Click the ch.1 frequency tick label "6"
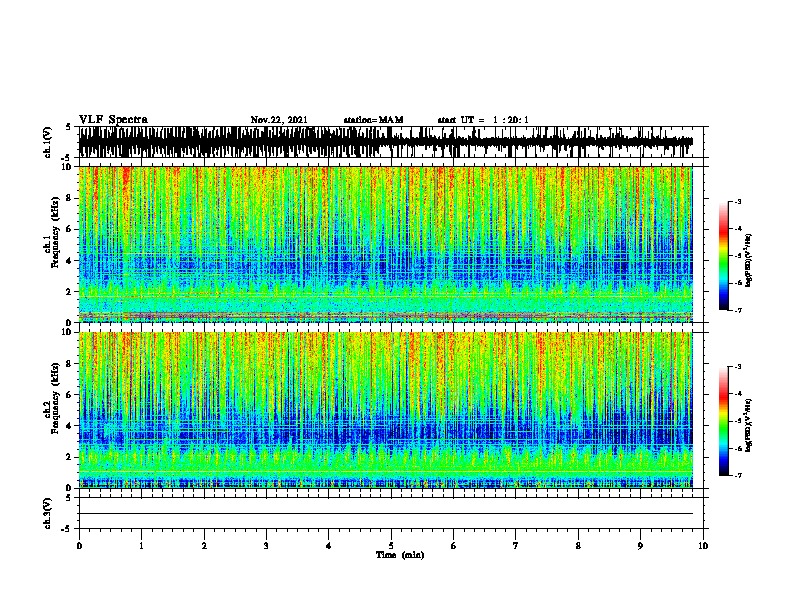The height and width of the screenshot is (612, 792). [69, 229]
